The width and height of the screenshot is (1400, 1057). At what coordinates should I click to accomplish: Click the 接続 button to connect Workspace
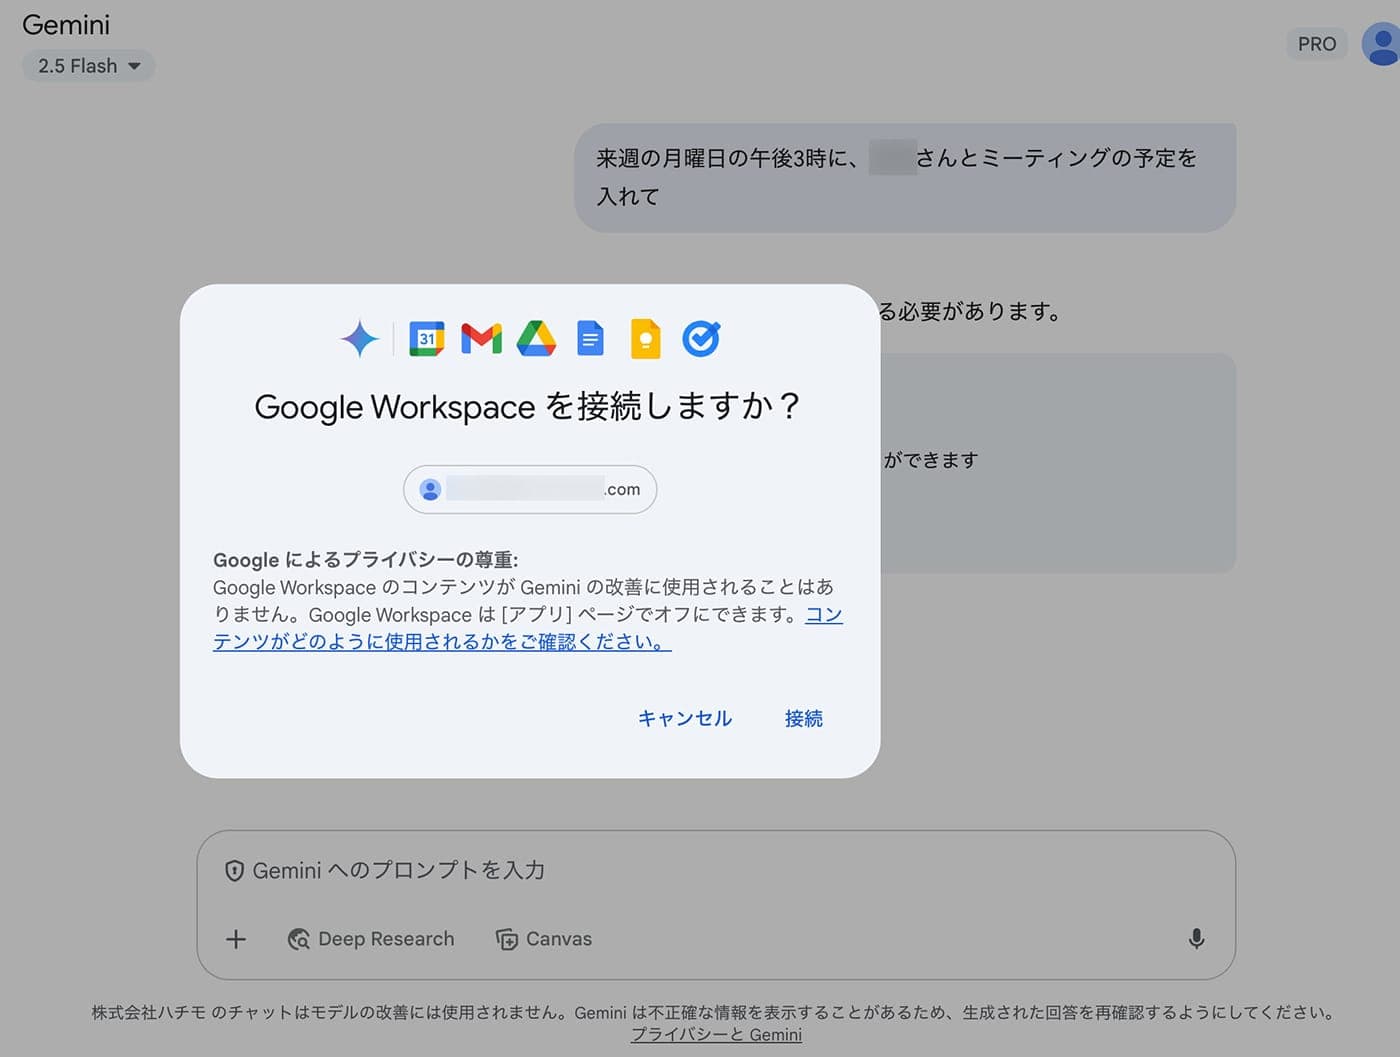click(804, 718)
